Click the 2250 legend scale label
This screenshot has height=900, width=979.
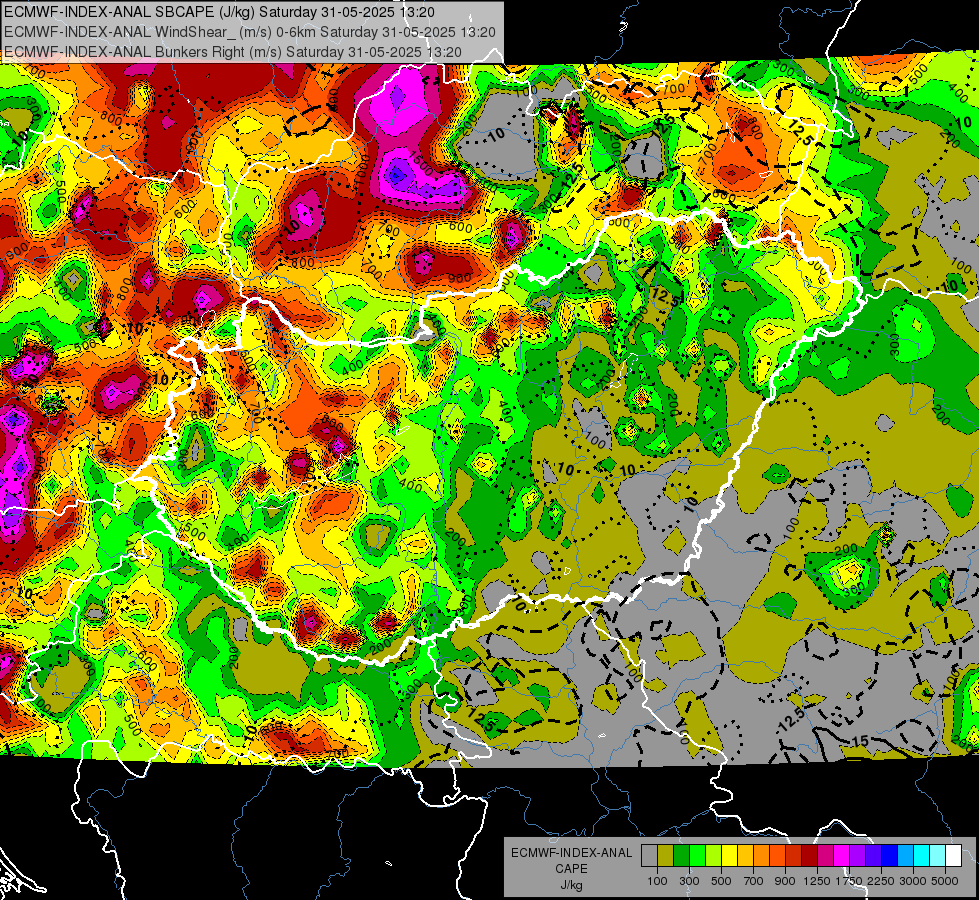click(x=882, y=881)
